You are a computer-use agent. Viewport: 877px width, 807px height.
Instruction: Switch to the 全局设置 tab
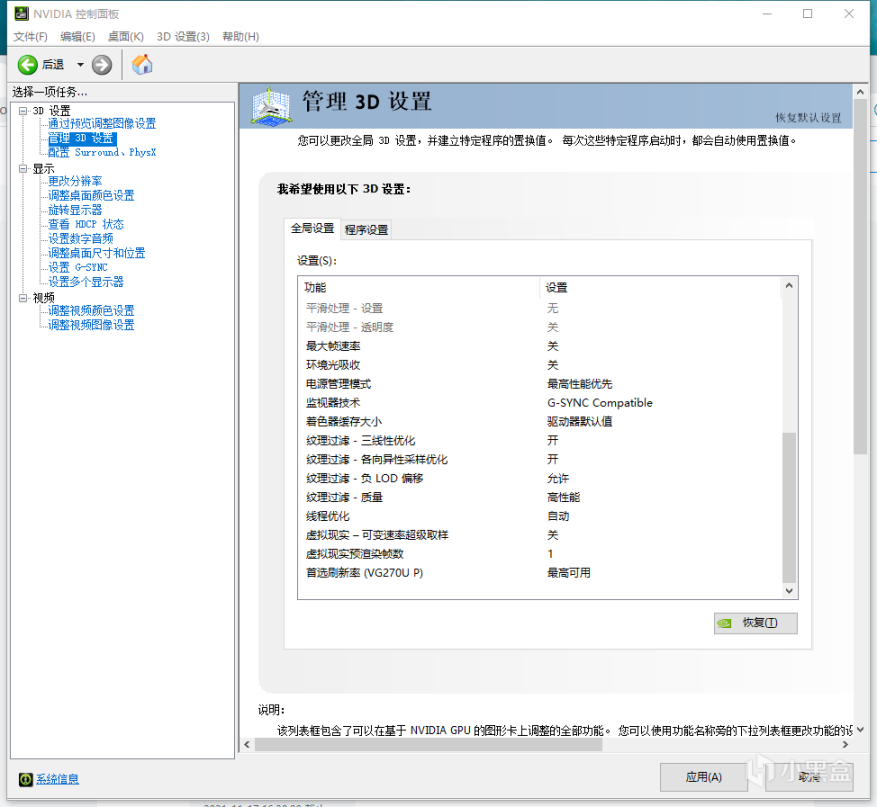click(x=312, y=228)
